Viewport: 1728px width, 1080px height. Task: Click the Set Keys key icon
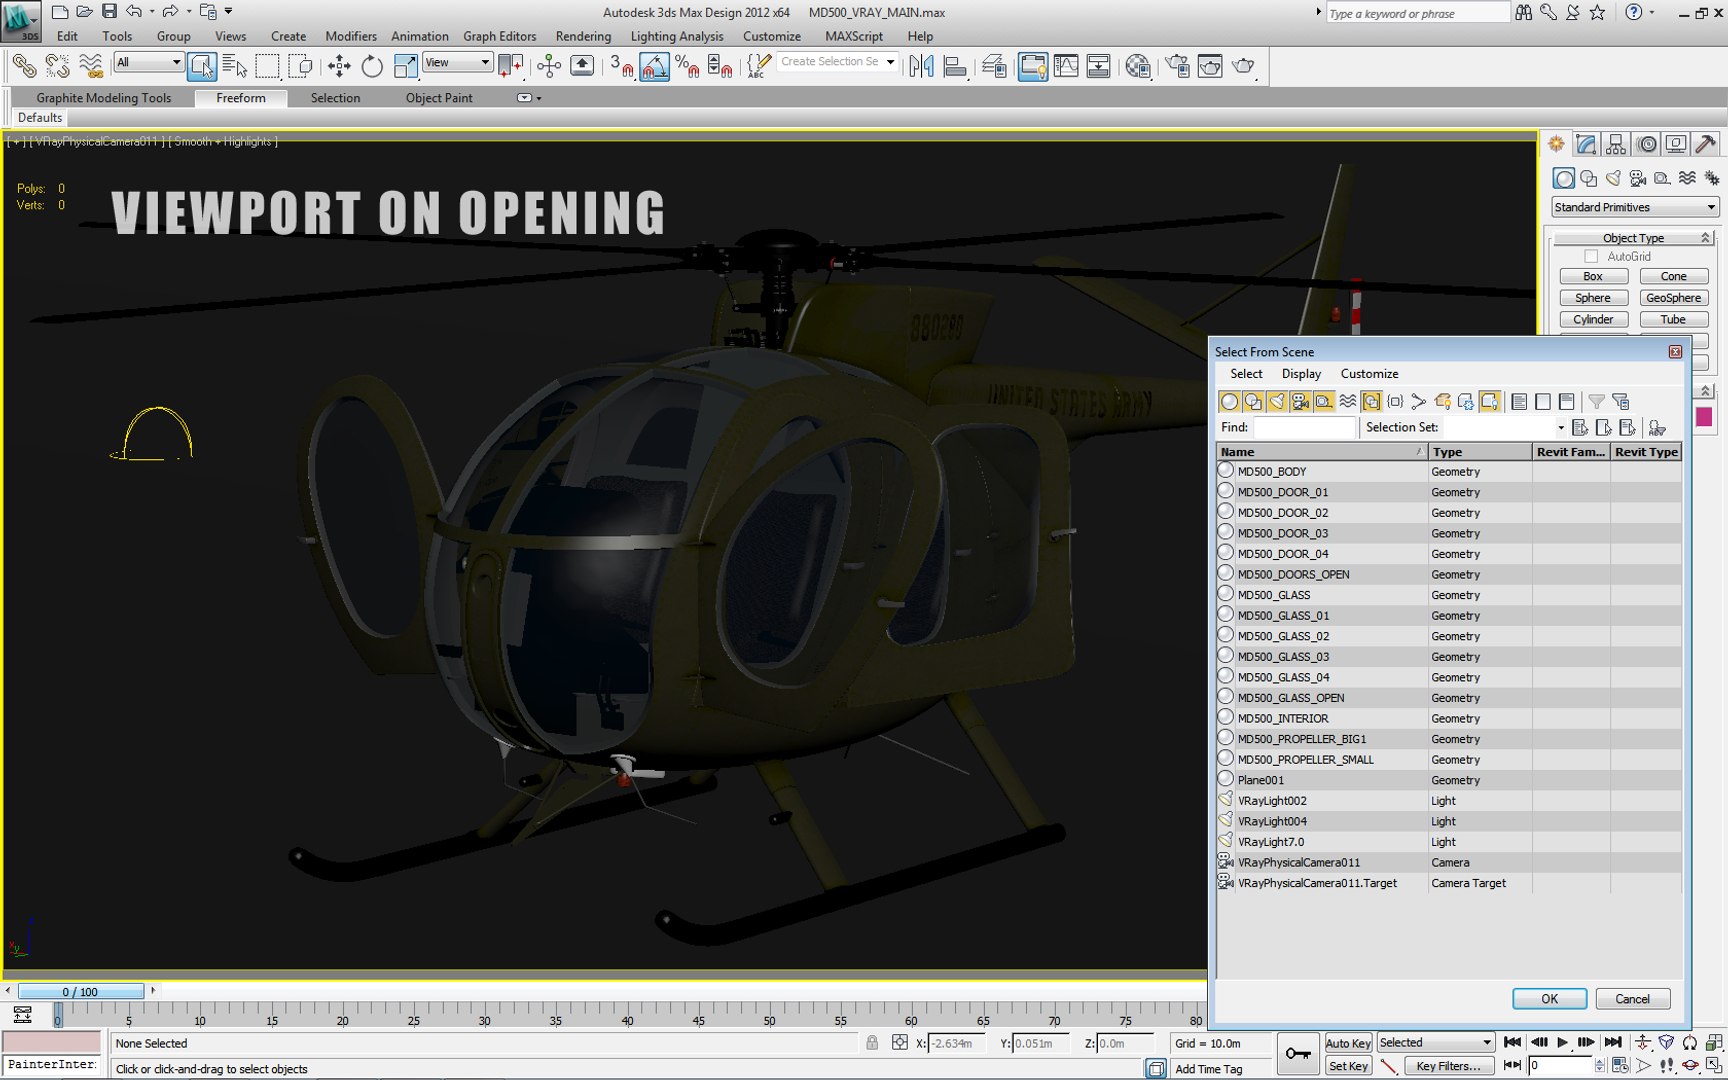1298,1053
